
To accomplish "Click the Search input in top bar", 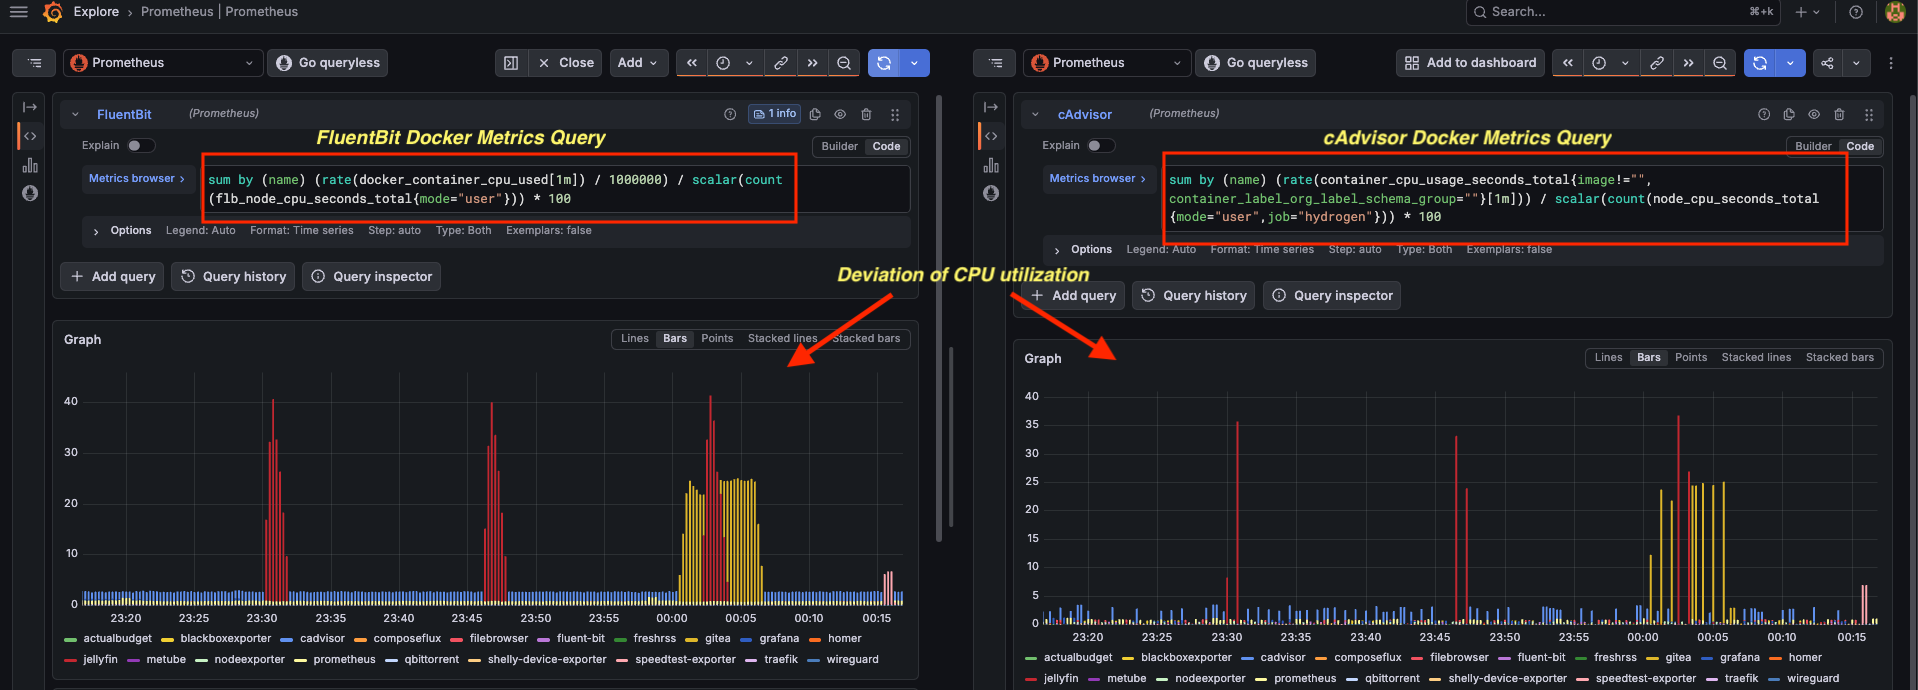I will tap(1622, 12).
